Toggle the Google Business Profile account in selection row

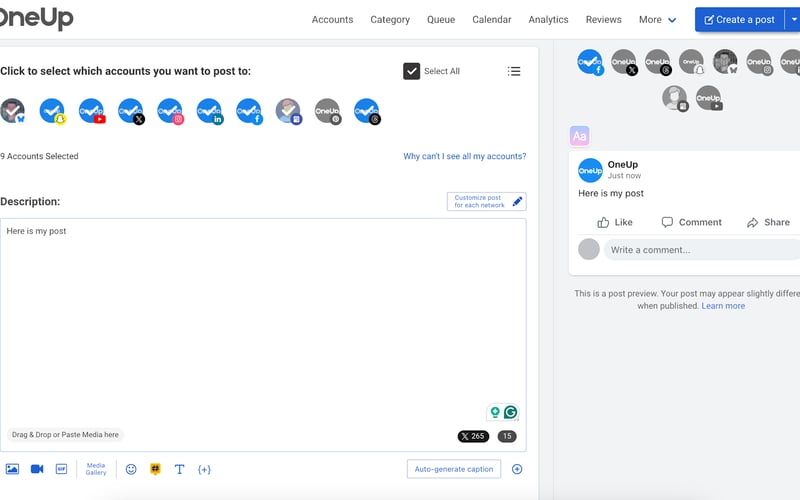(288, 111)
